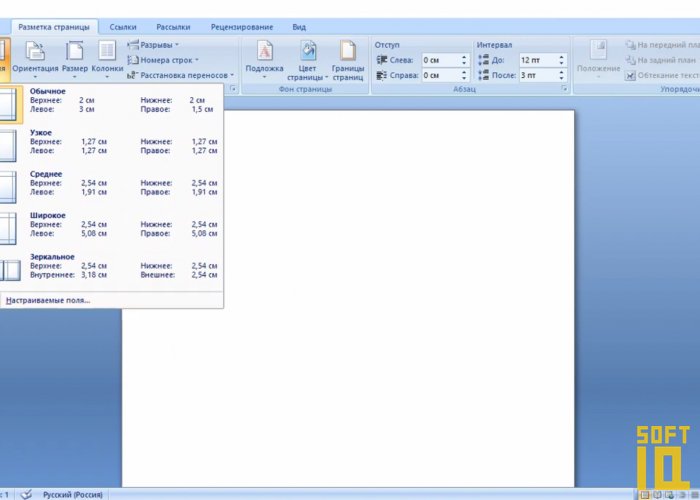Click the spelling check status bar icon
The image size is (700, 500).
[x=27, y=494]
